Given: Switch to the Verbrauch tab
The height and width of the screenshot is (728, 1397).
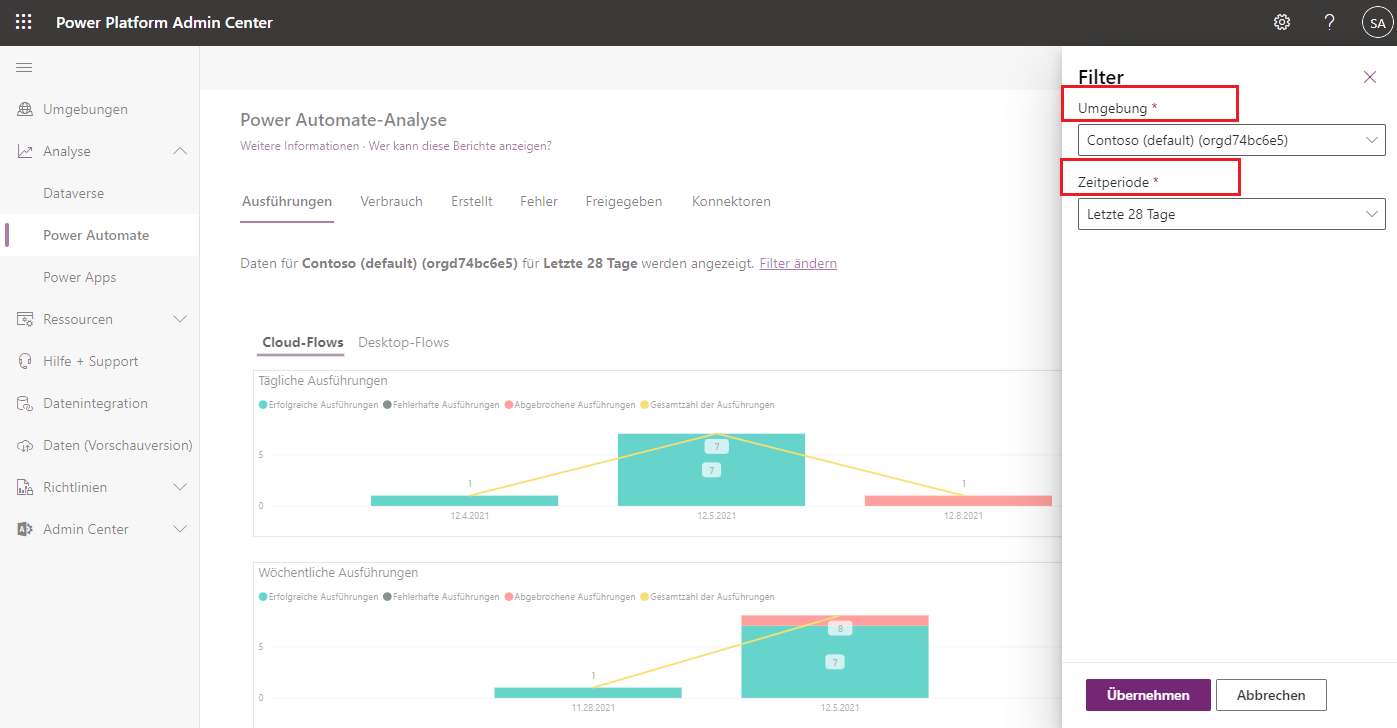Looking at the screenshot, I should 391,201.
